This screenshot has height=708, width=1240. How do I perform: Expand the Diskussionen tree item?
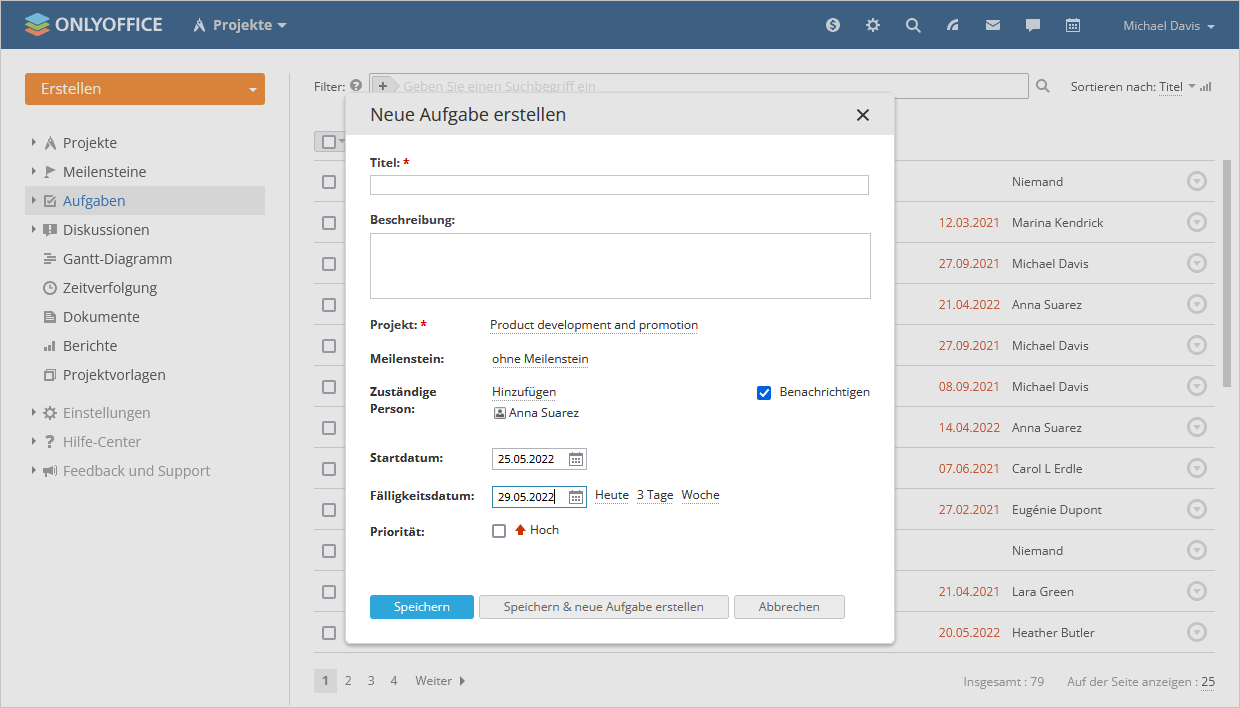point(34,230)
